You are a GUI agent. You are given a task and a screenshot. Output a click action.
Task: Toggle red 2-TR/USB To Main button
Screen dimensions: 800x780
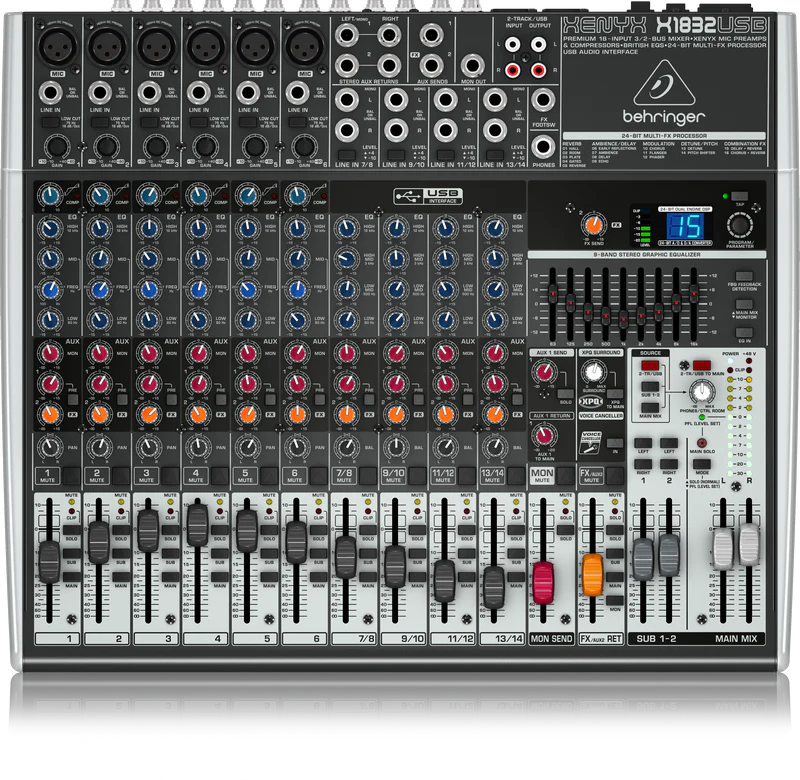pyautogui.click(x=702, y=365)
